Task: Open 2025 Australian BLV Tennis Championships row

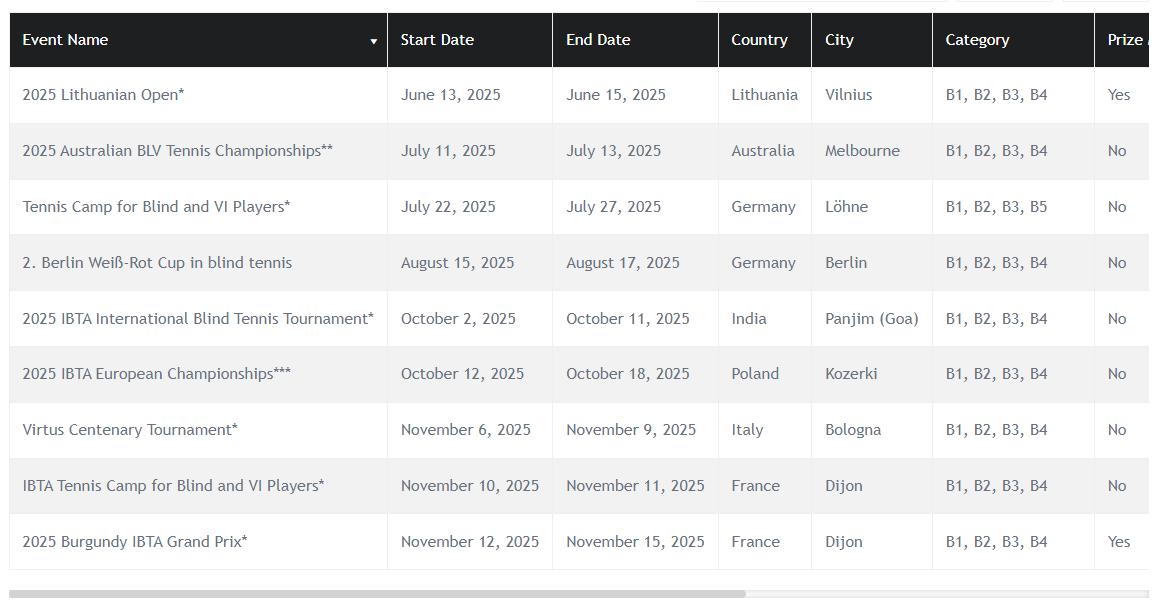Action: pyautogui.click(x=177, y=151)
